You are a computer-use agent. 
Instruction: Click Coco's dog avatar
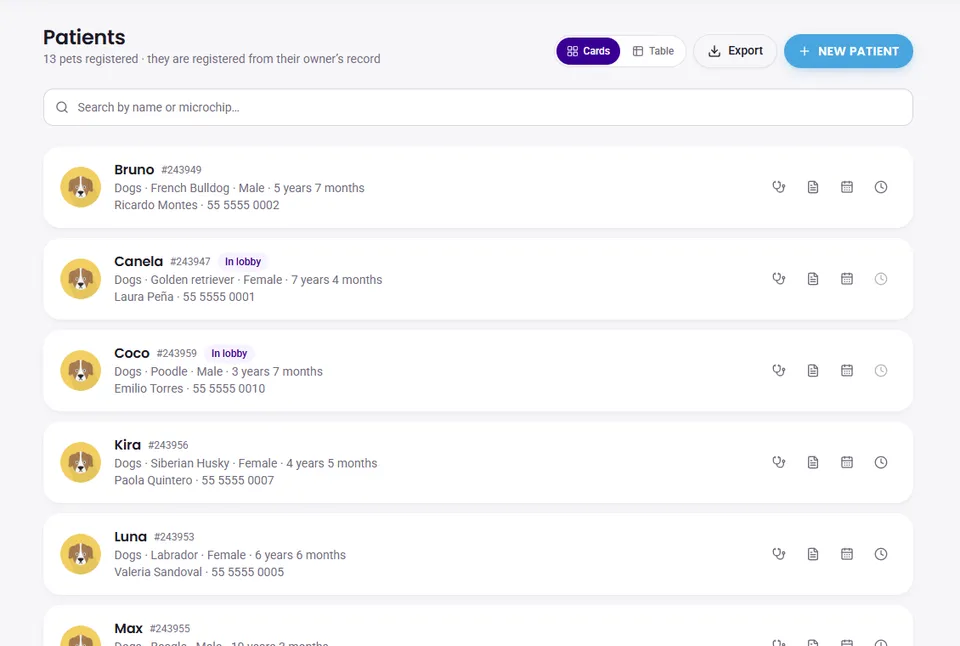tap(81, 370)
